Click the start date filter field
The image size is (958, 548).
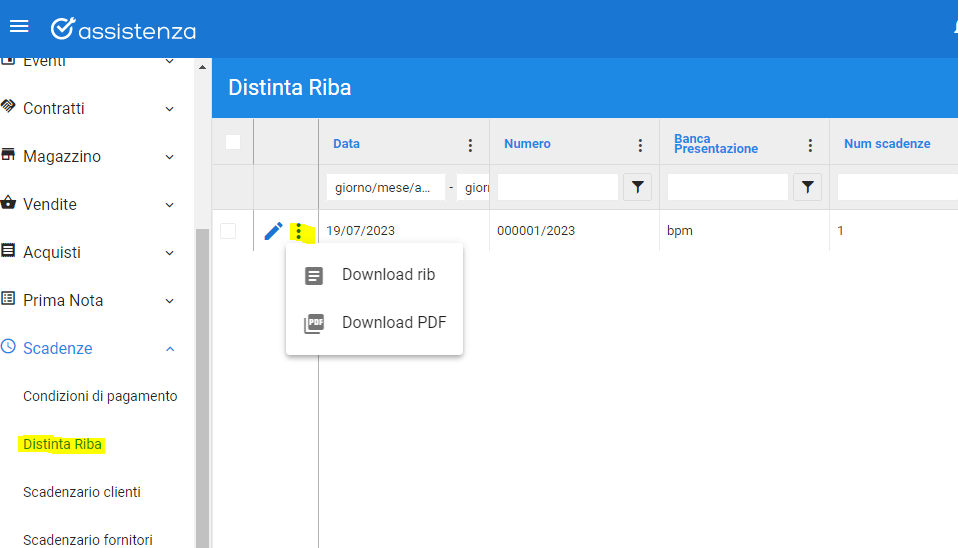[386, 188]
